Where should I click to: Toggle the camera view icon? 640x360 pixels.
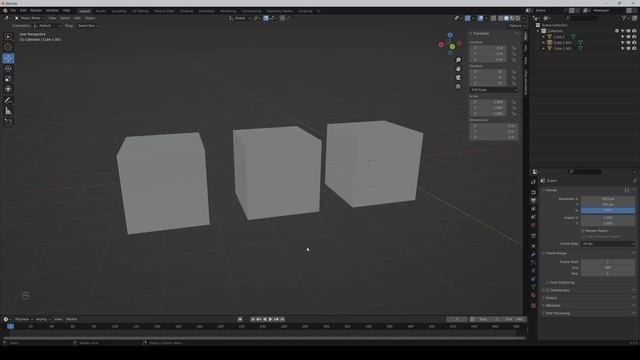[x=458, y=78]
